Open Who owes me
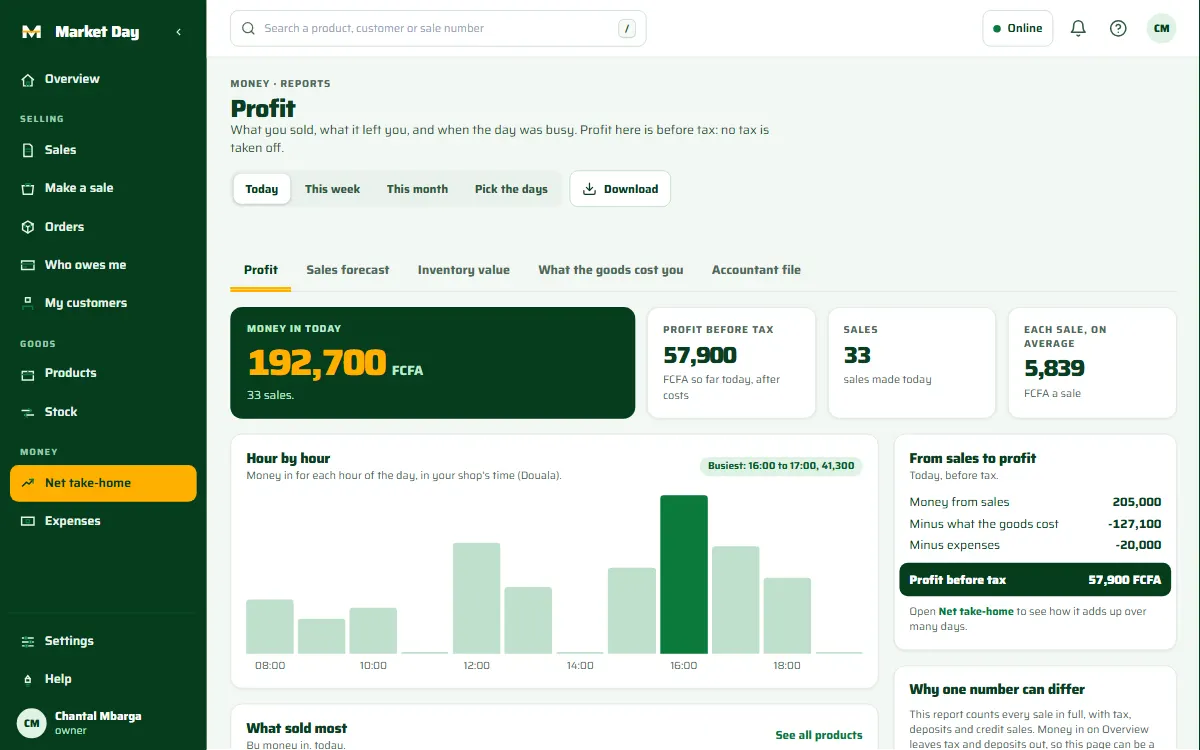The width and height of the screenshot is (1200, 750). click(103, 265)
